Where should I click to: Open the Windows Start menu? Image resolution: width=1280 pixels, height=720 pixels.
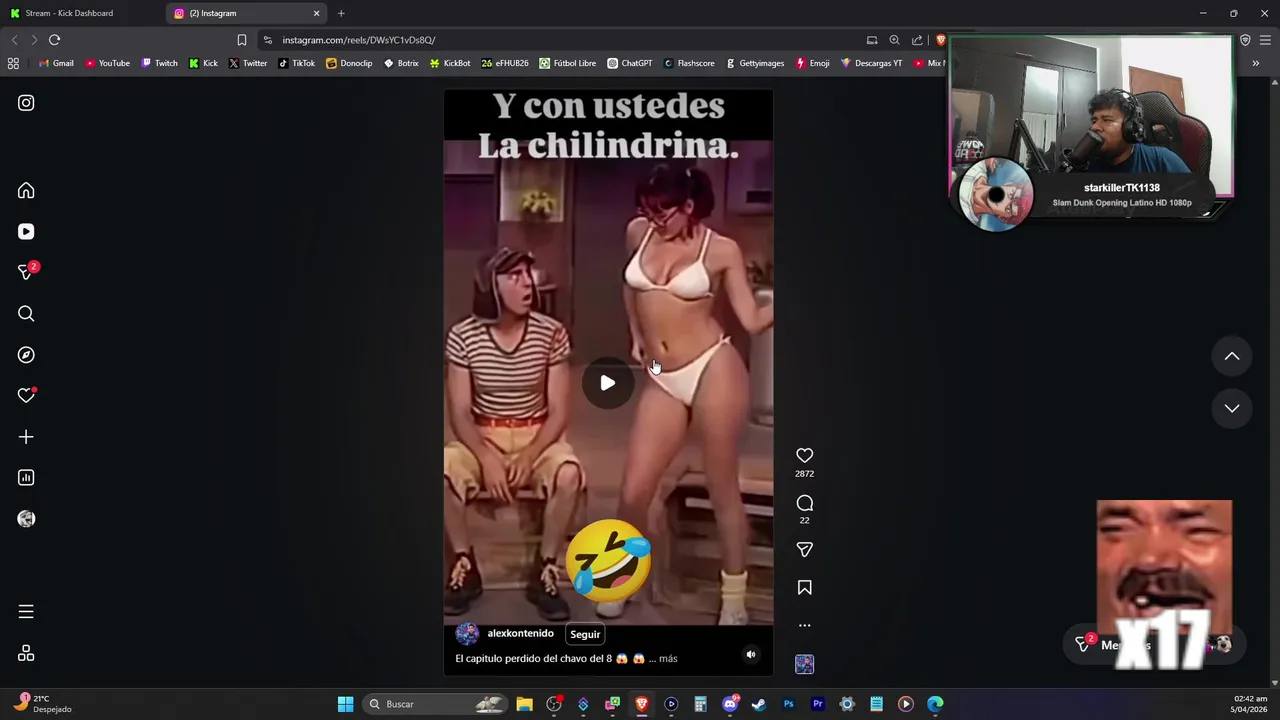pyautogui.click(x=345, y=704)
